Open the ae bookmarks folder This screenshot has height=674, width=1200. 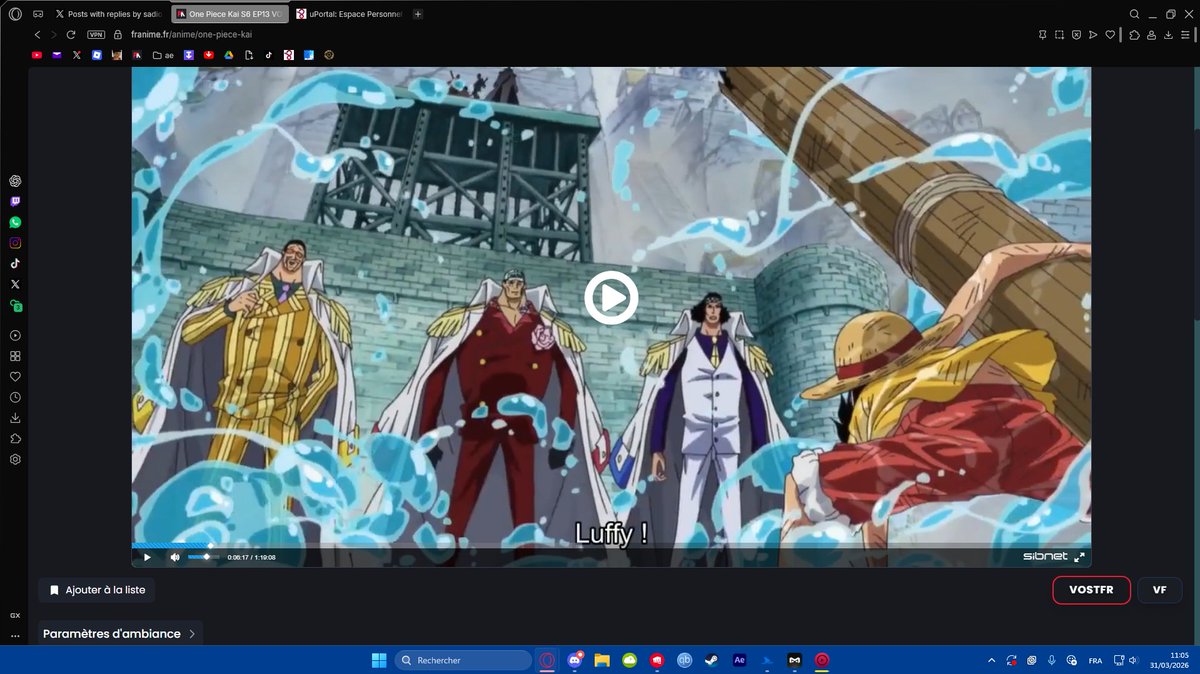[x=163, y=55]
